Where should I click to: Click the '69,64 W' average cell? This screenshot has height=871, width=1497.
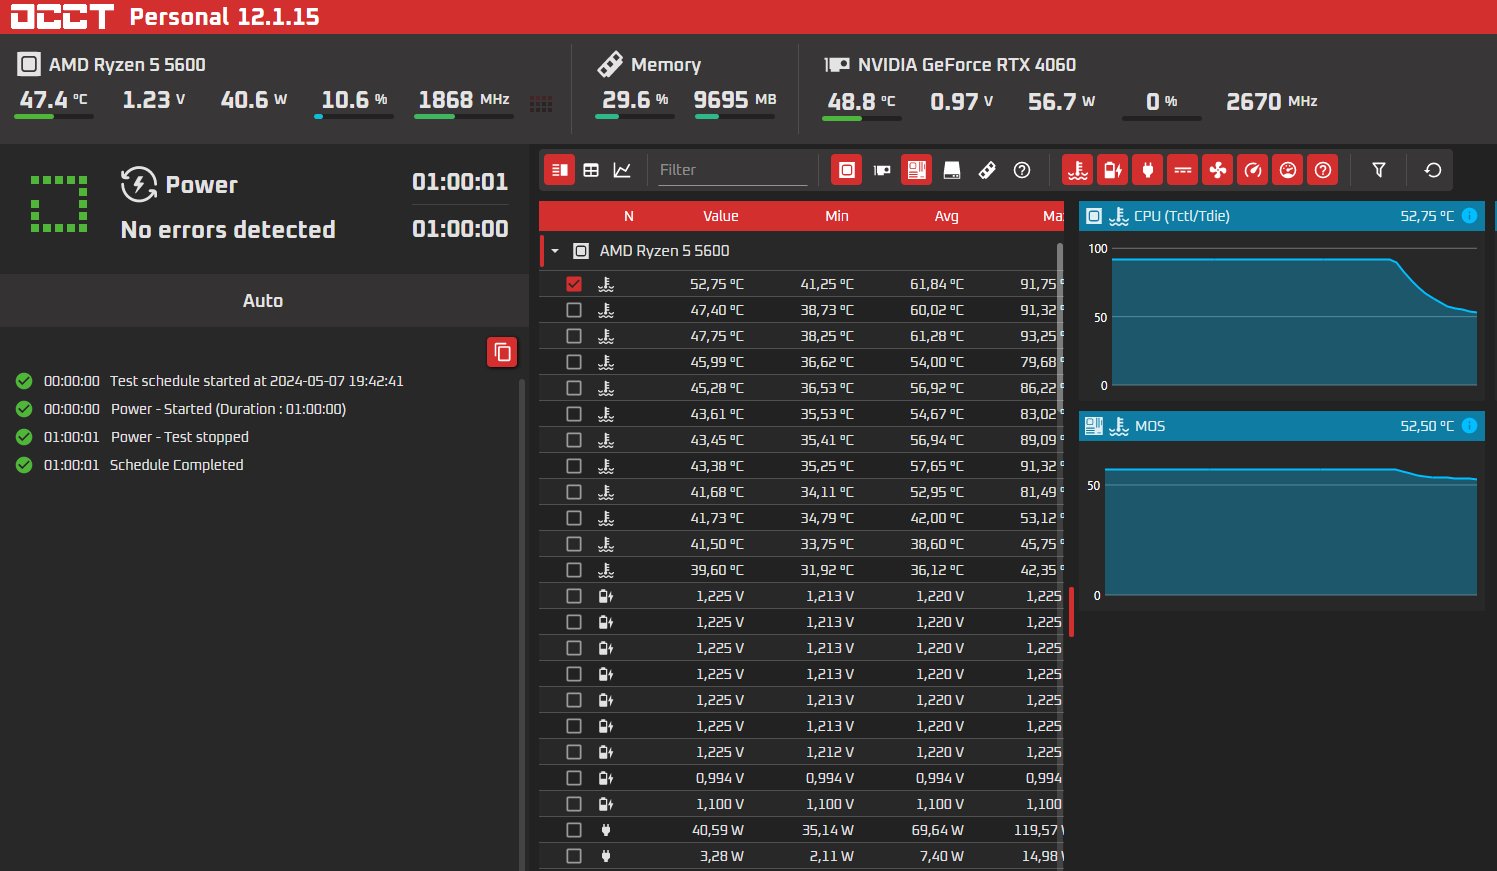(x=938, y=830)
